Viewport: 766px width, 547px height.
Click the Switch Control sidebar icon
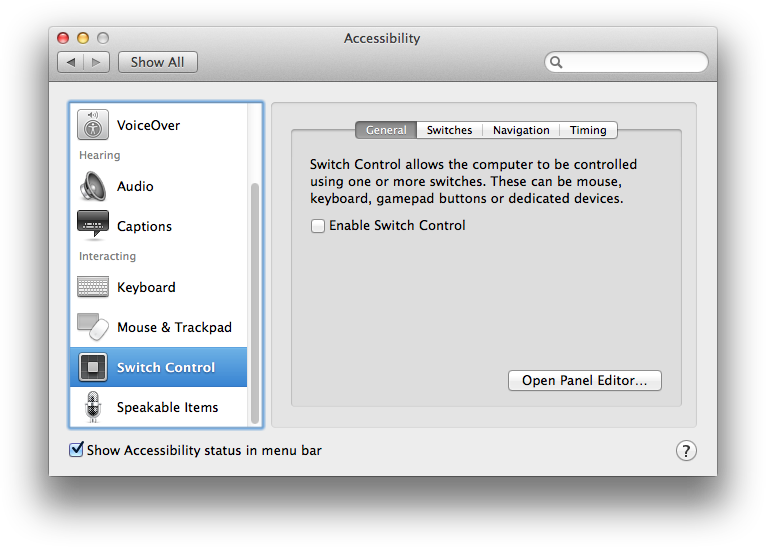coord(93,367)
